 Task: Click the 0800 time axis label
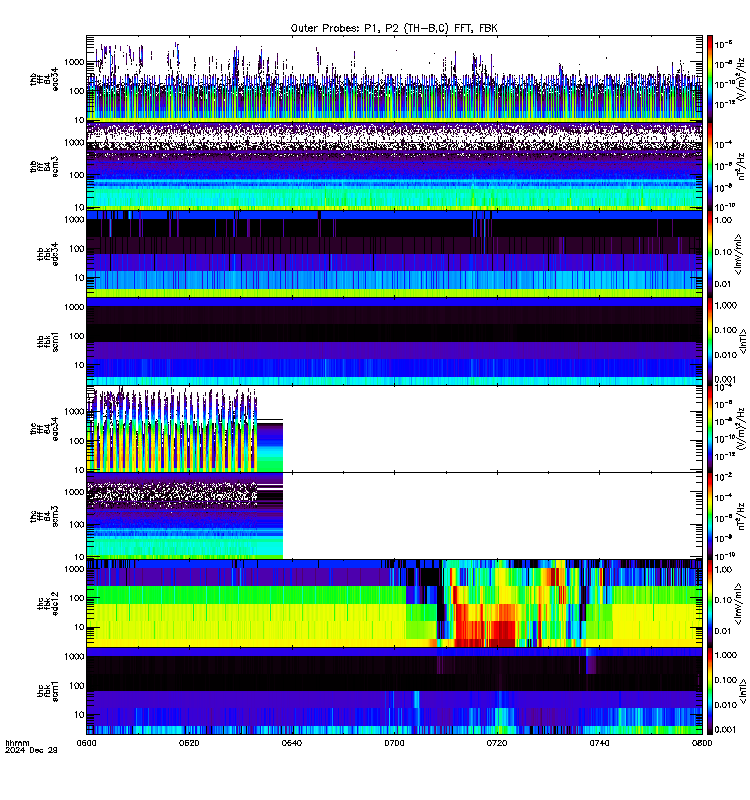(702, 743)
